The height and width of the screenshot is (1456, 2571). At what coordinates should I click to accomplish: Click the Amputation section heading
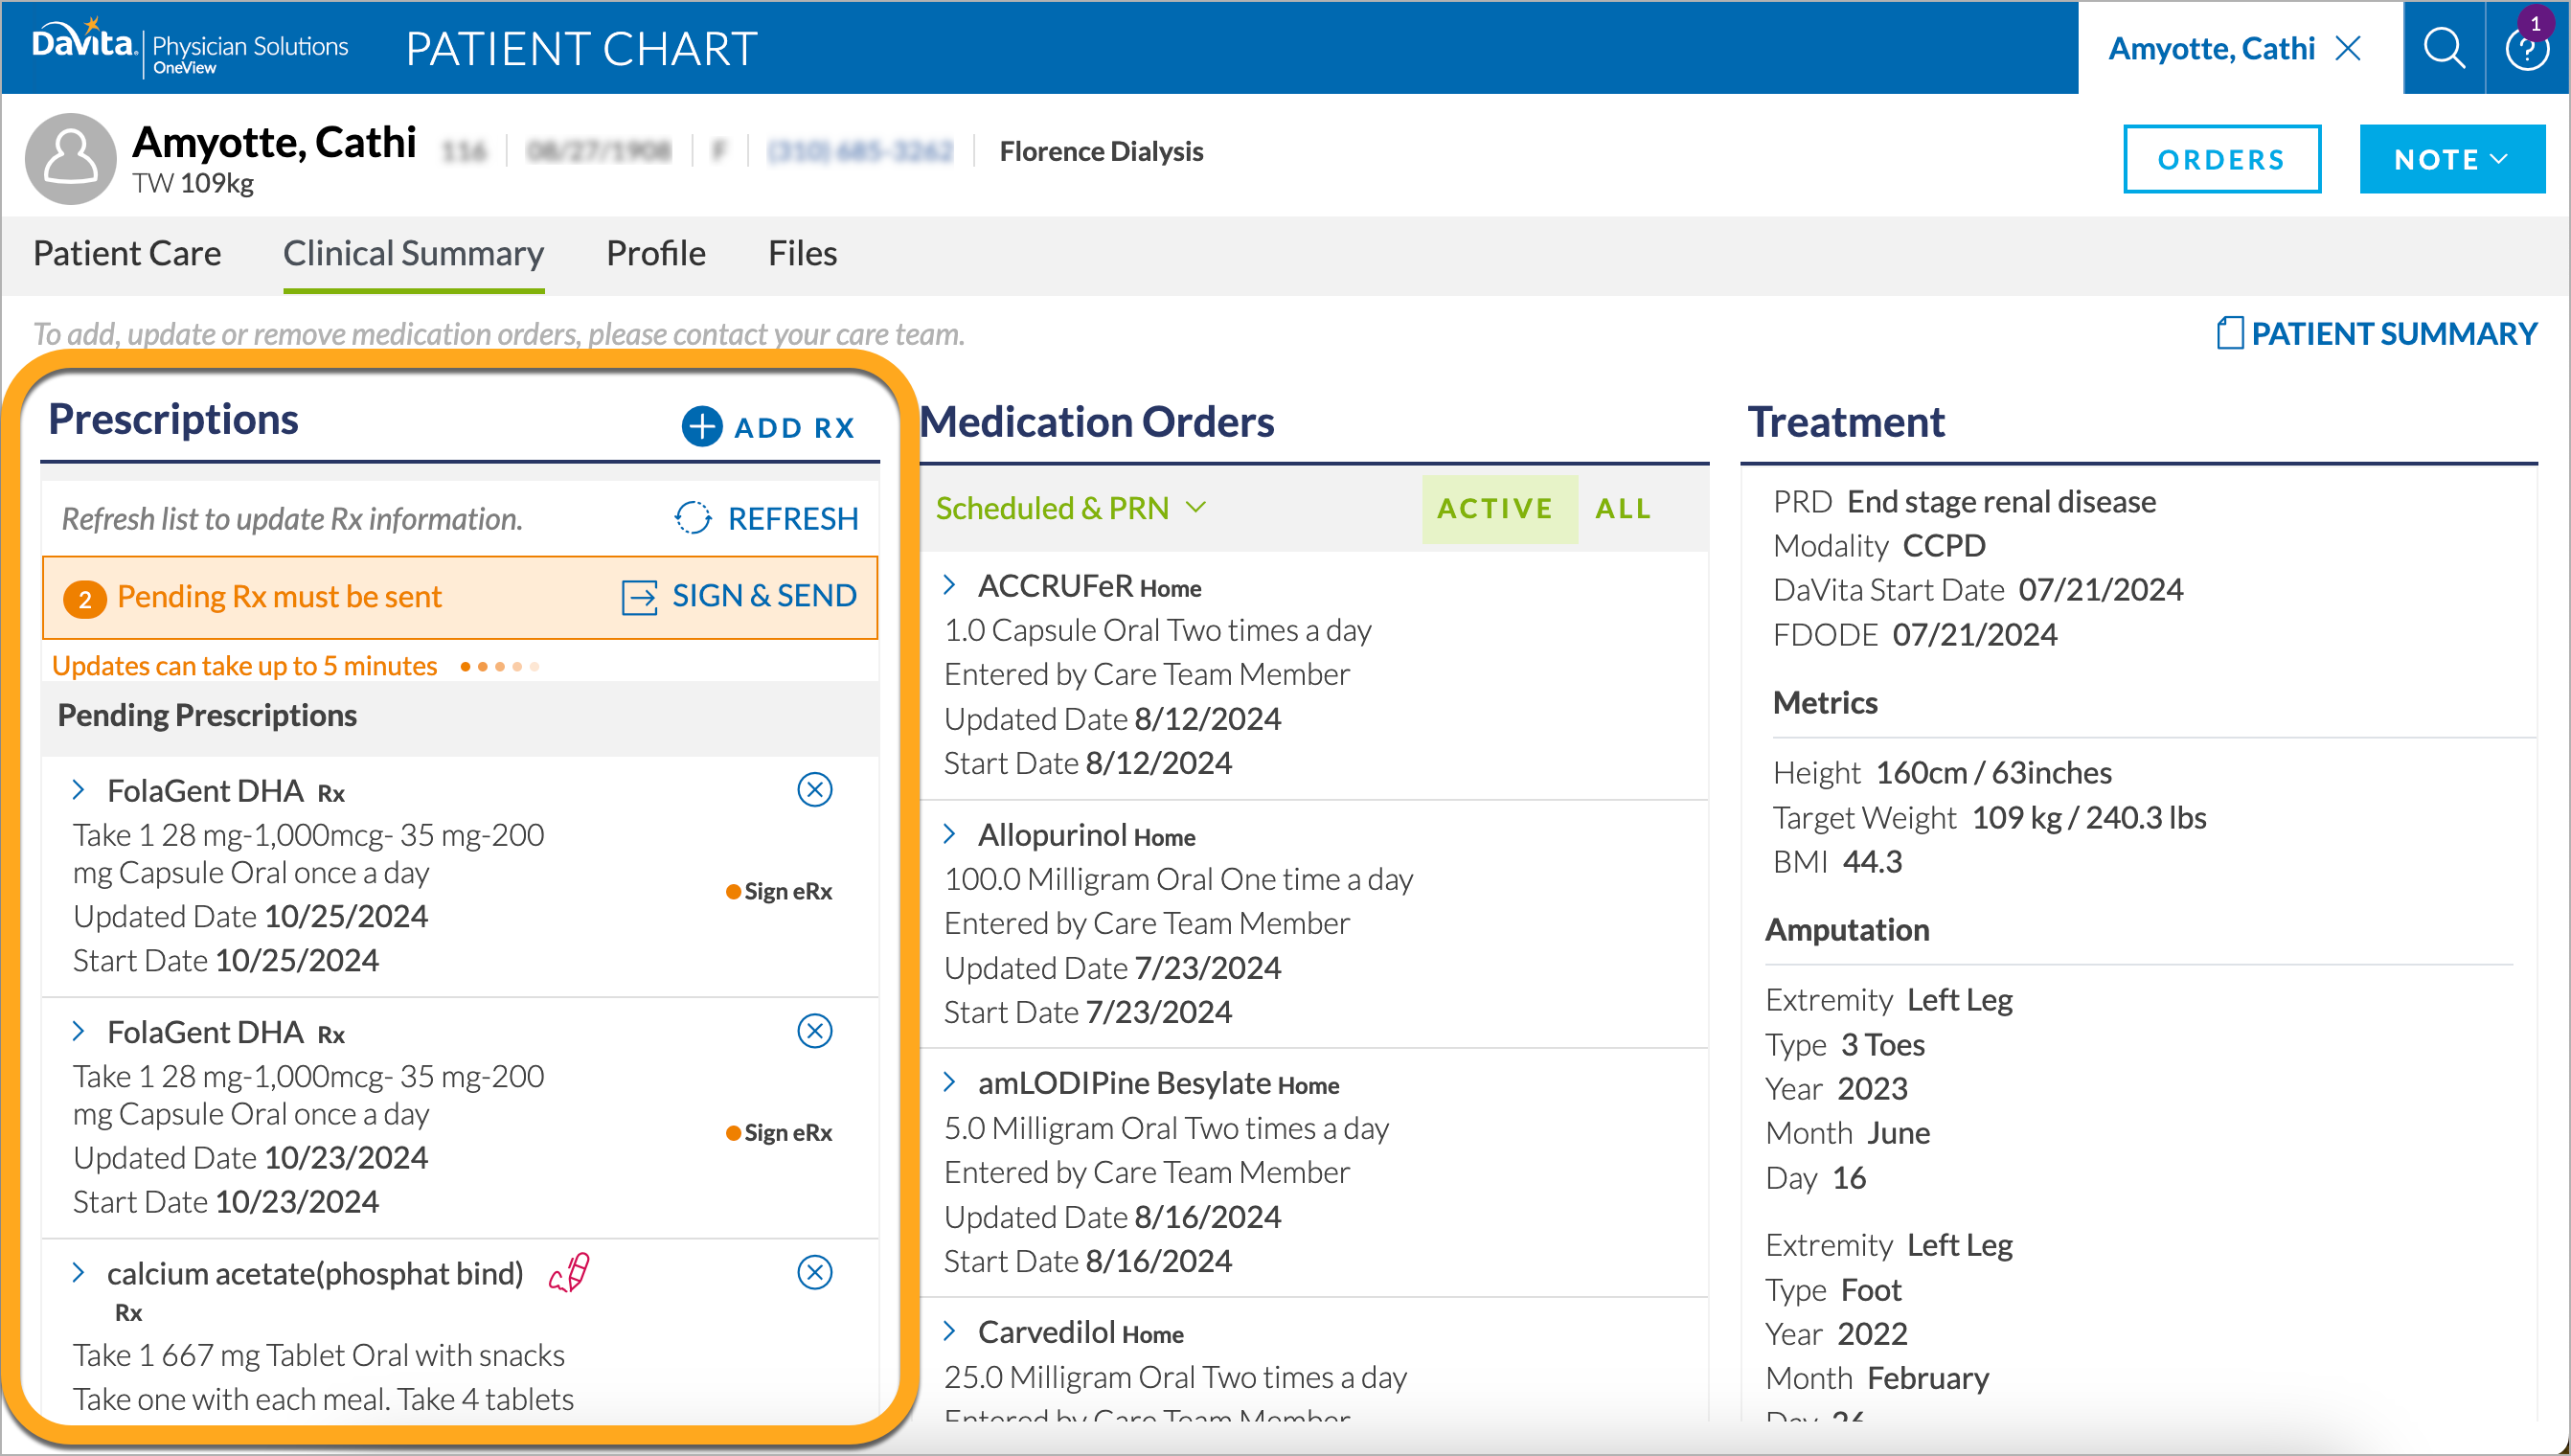[1847, 929]
